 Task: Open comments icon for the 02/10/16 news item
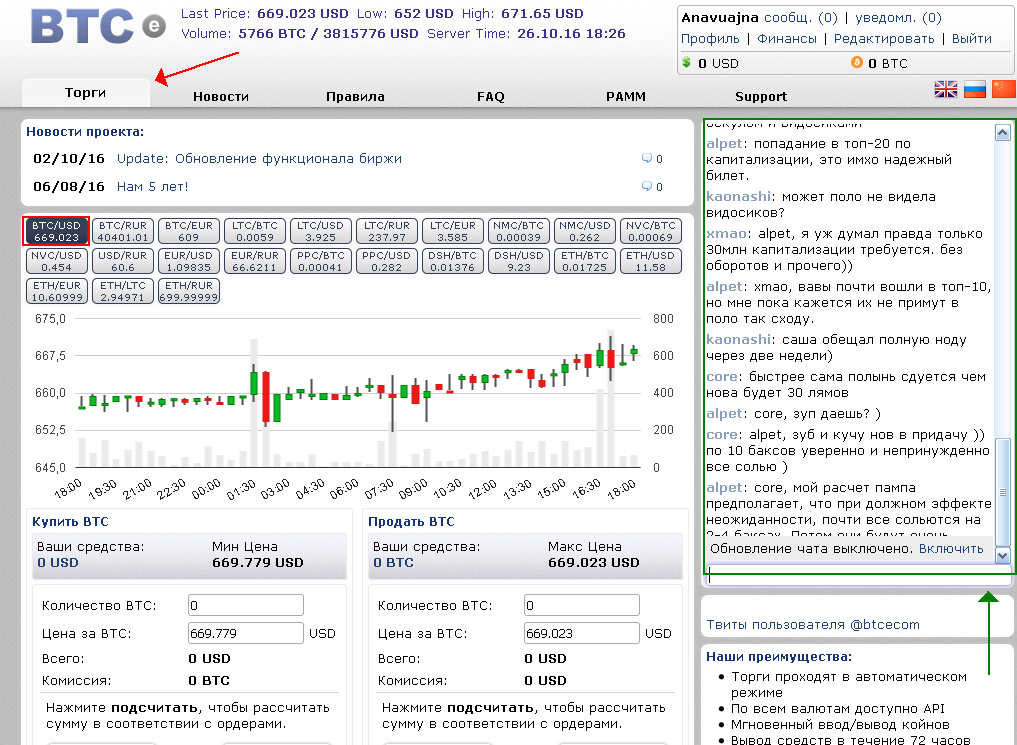click(x=646, y=159)
